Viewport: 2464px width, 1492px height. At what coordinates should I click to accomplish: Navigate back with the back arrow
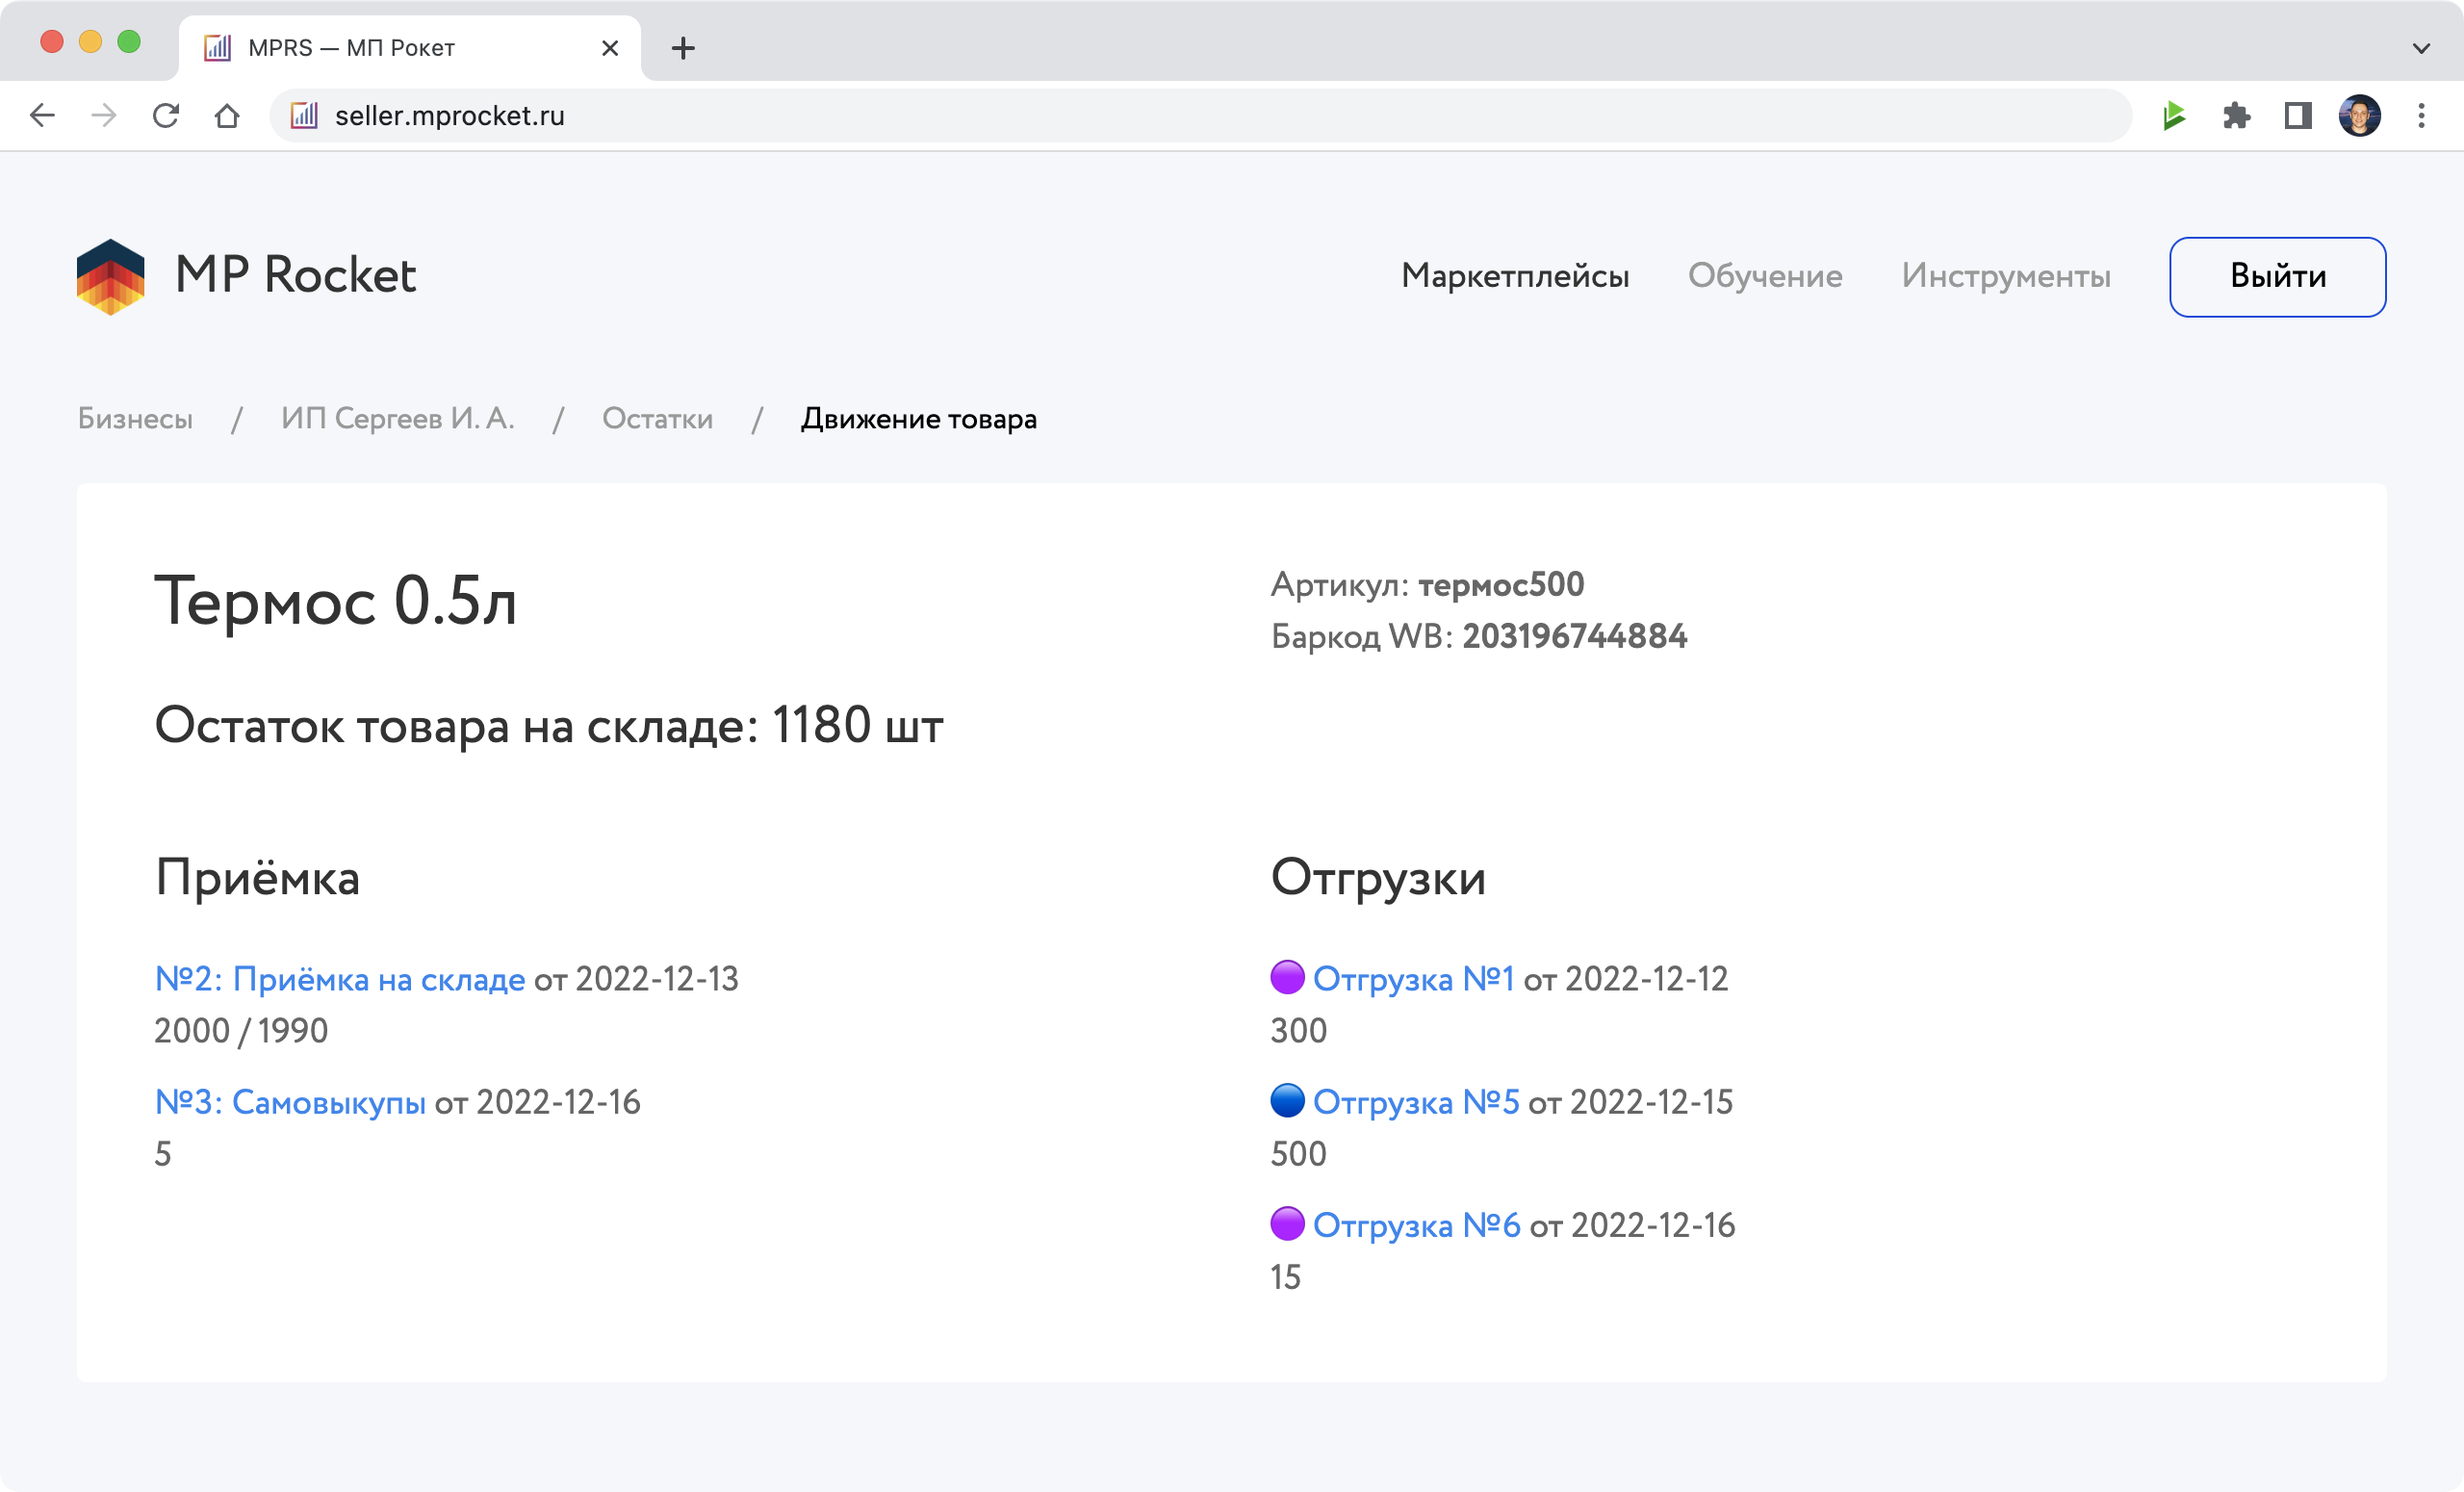tap(42, 116)
